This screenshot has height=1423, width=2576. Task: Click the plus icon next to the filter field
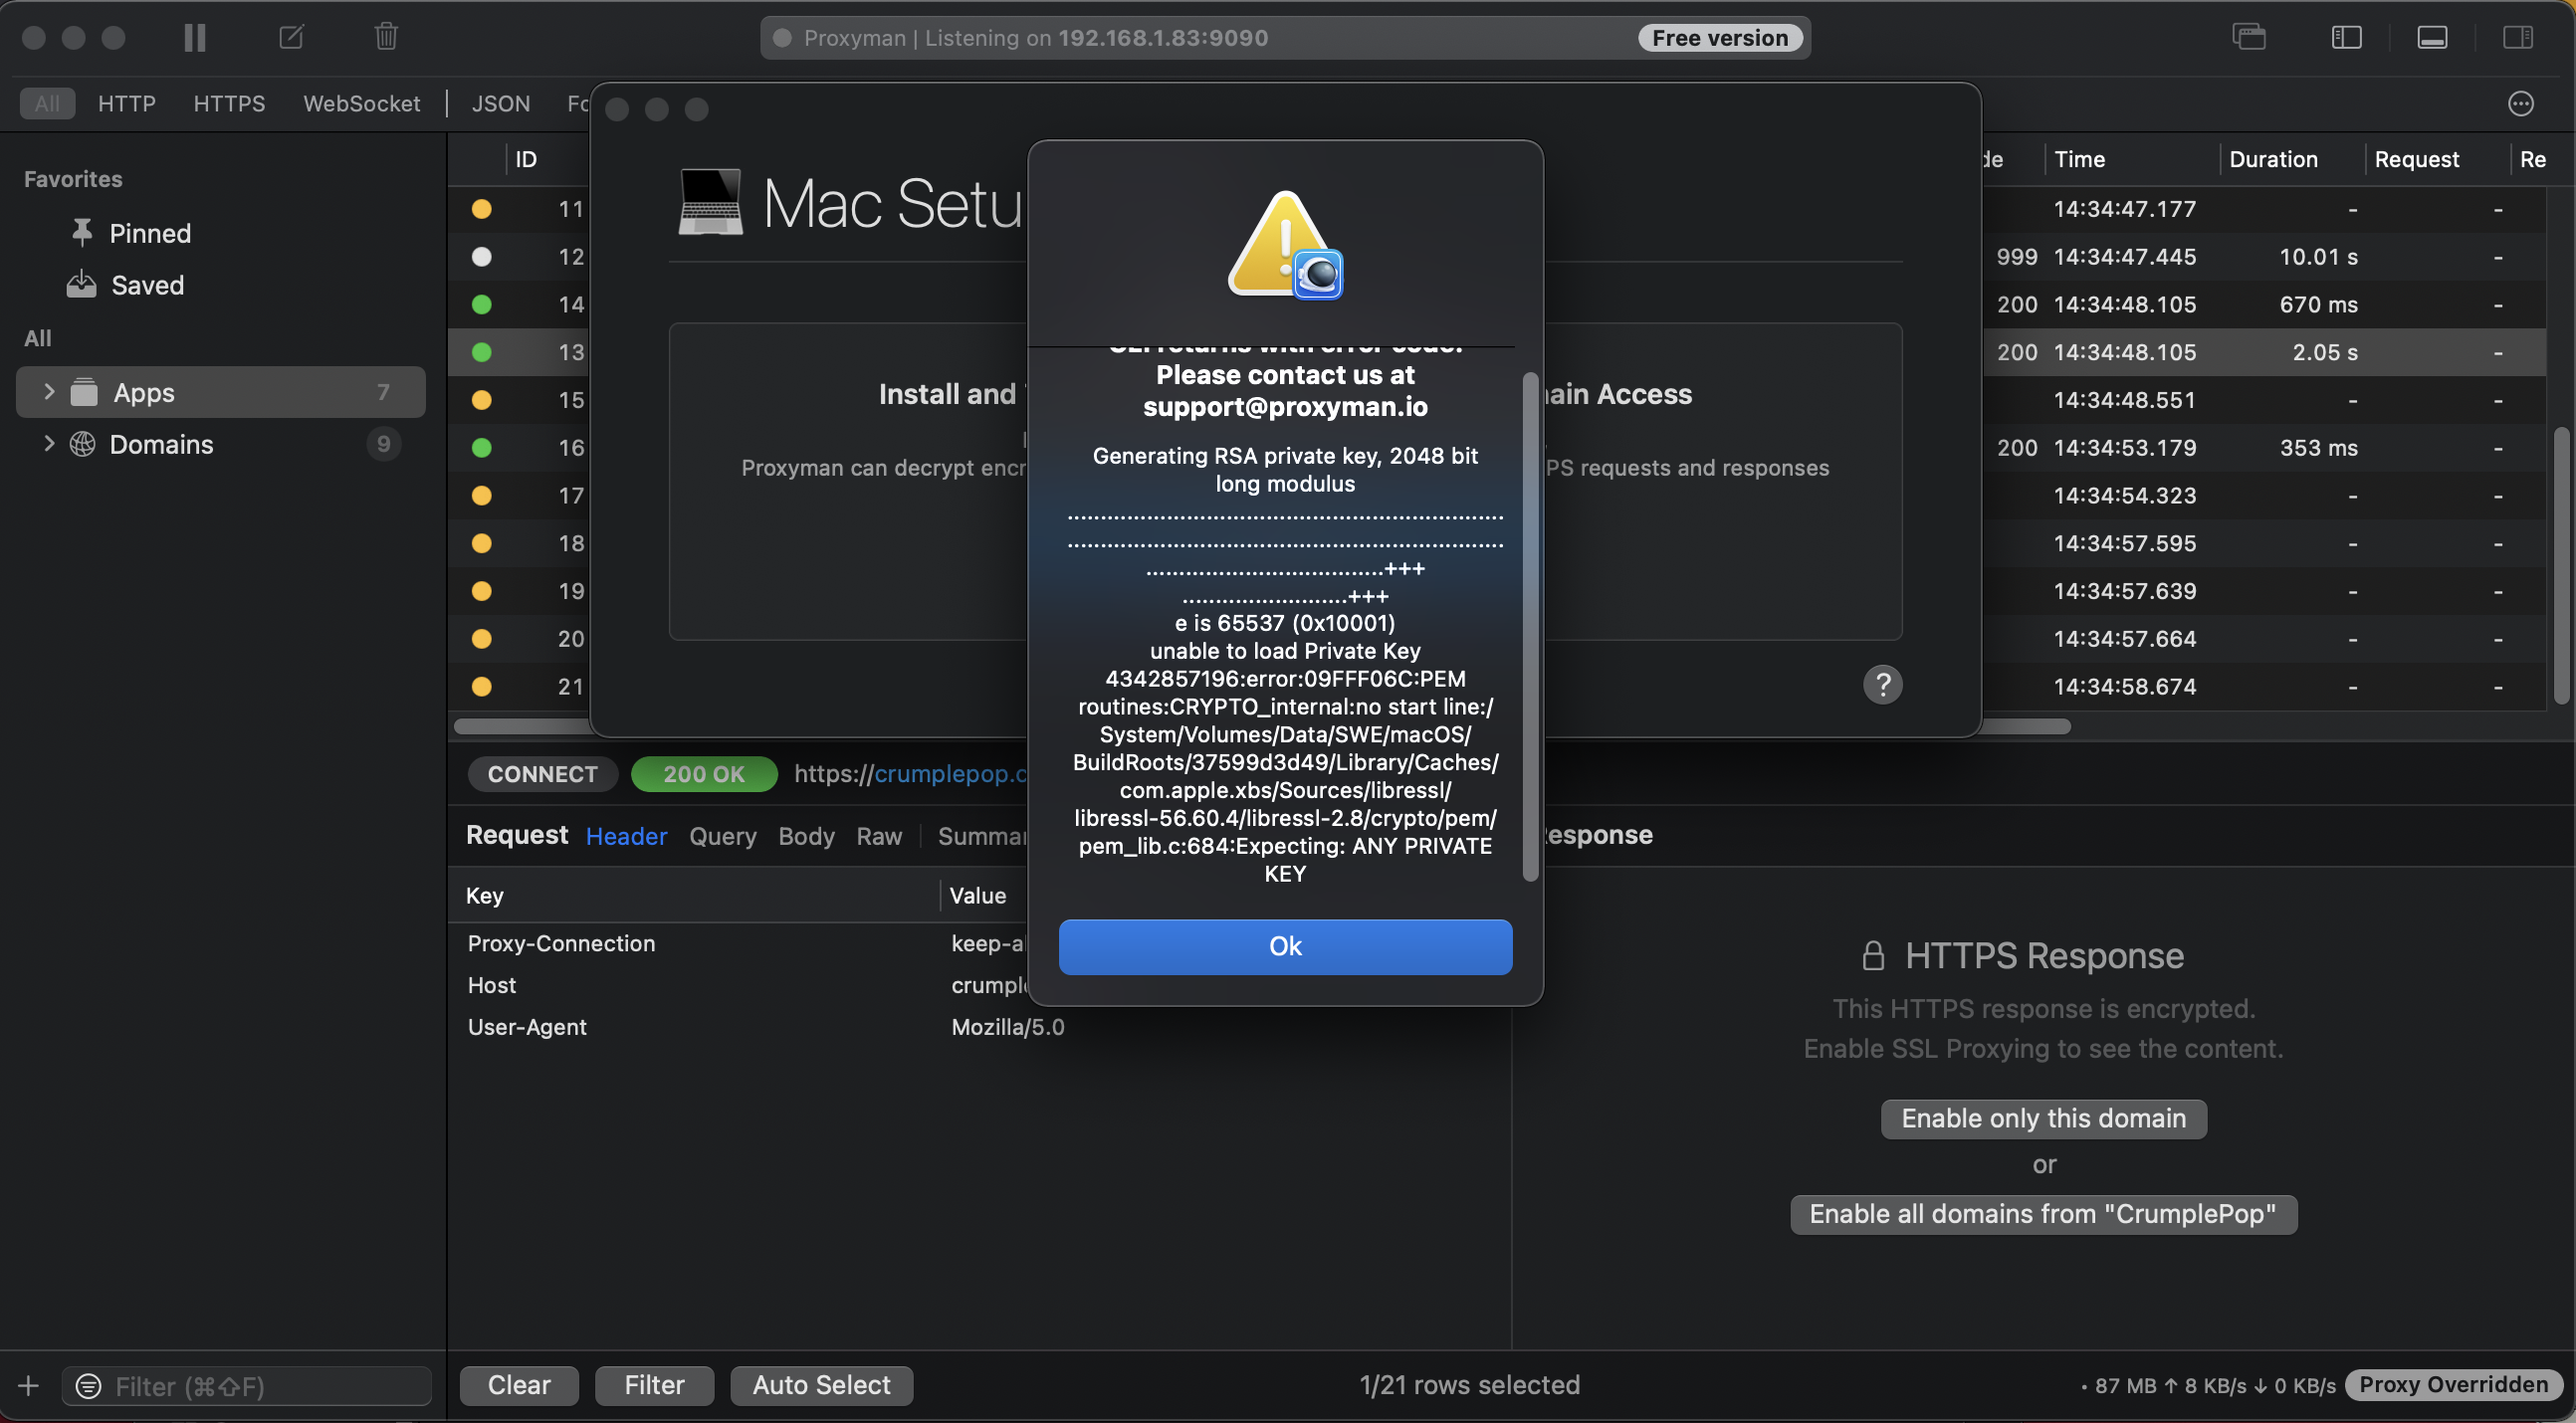tap(28, 1386)
